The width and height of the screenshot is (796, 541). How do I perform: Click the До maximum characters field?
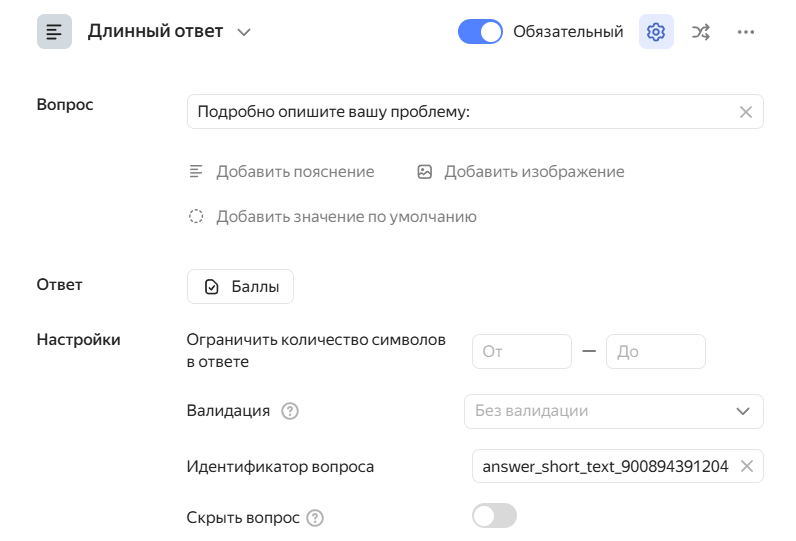pos(655,352)
